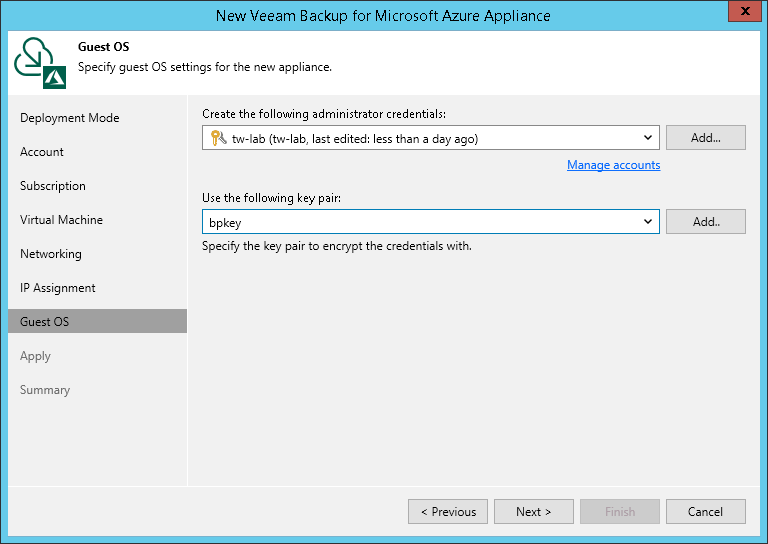Go to the Account step
The width and height of the screenshot is (768, 544).
click(42, 152)
